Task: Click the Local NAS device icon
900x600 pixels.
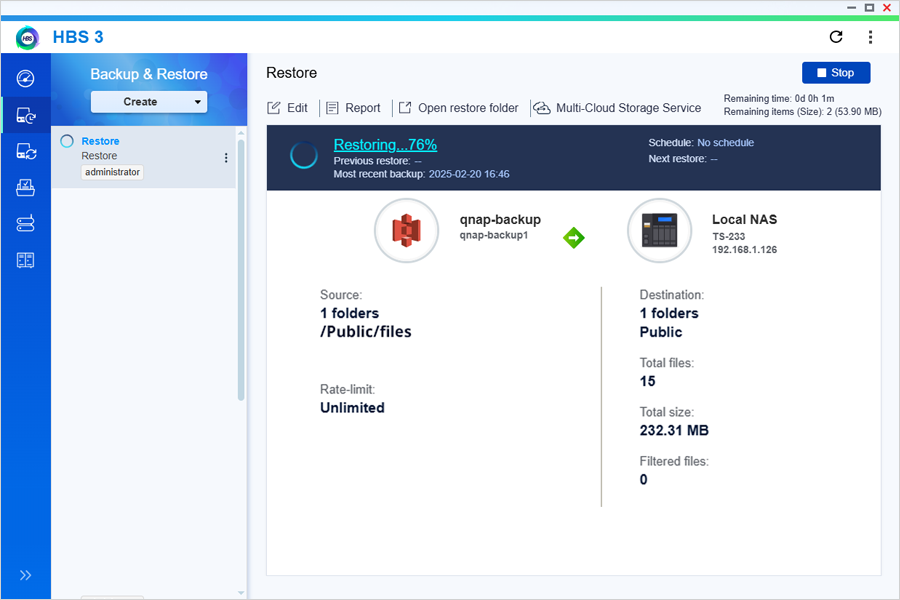Action: (660, 230)
